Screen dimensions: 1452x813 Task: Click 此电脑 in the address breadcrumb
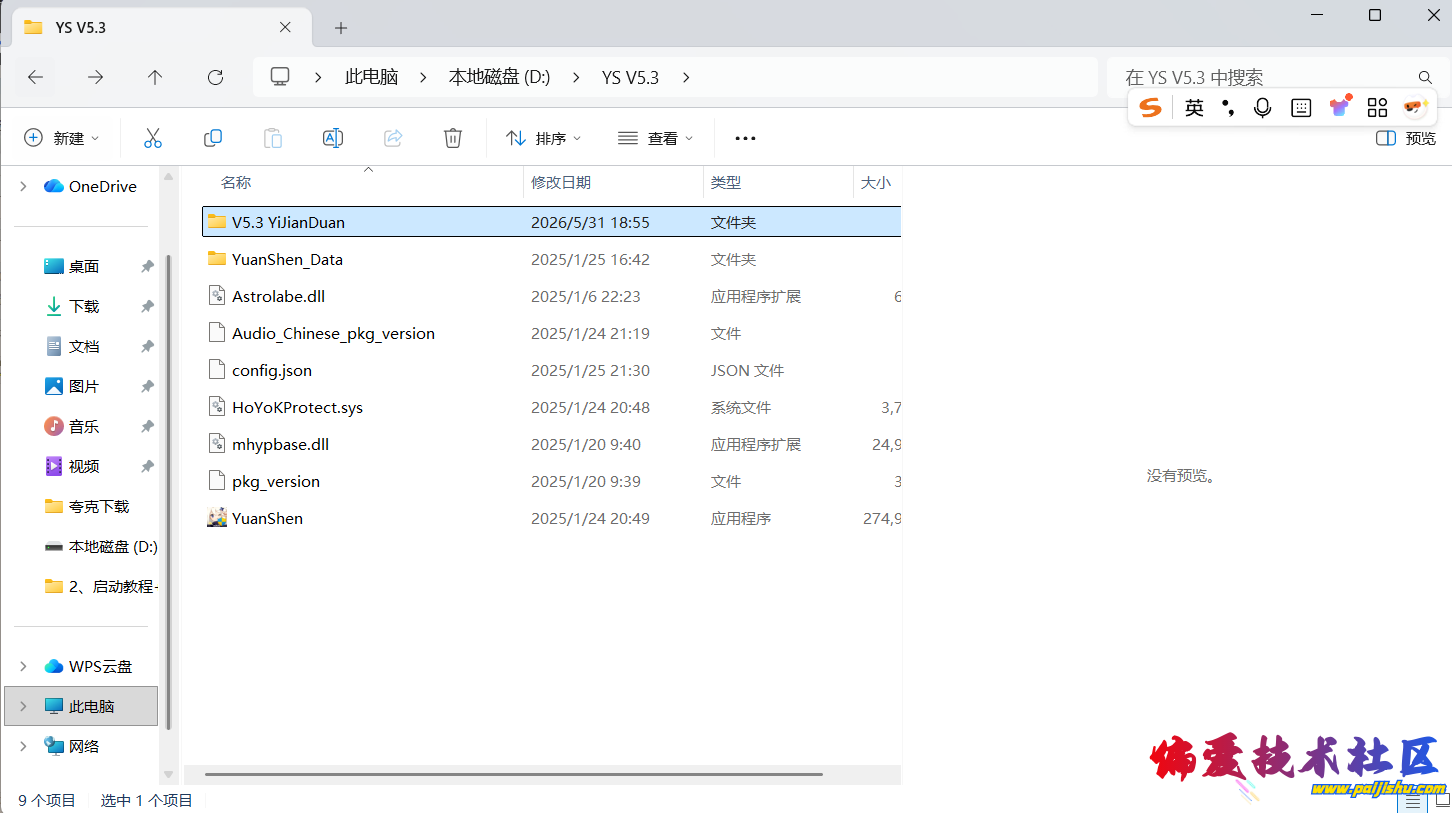click(372, 77)
